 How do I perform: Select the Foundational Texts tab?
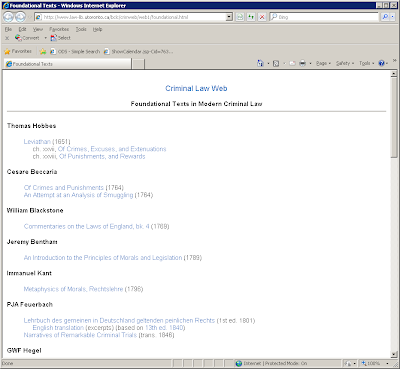(67, 64)
